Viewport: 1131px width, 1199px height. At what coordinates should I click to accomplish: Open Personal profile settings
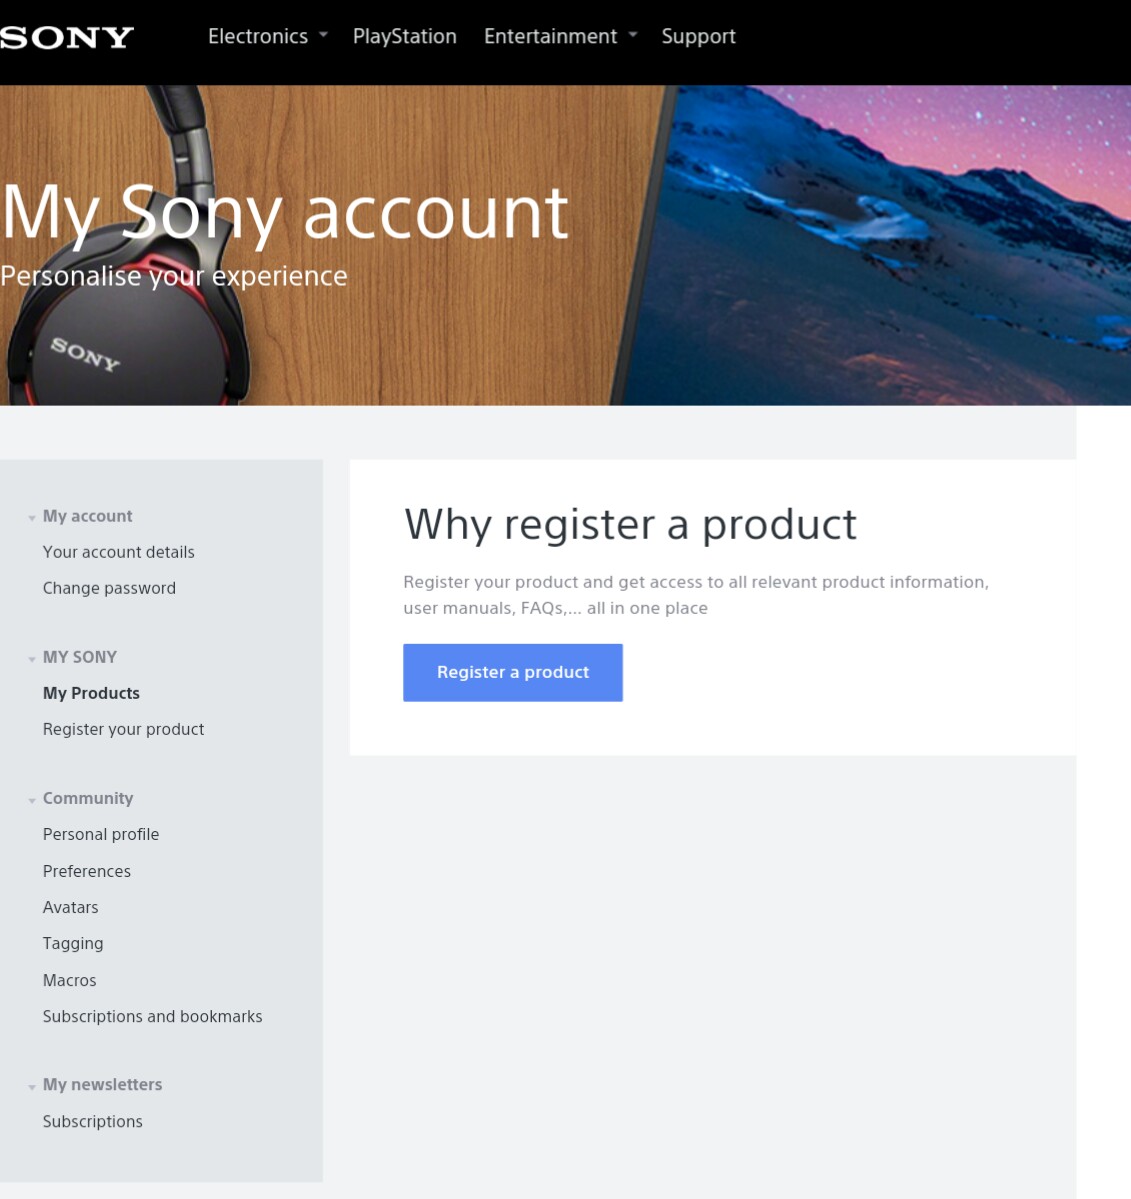tap(100, 834)
